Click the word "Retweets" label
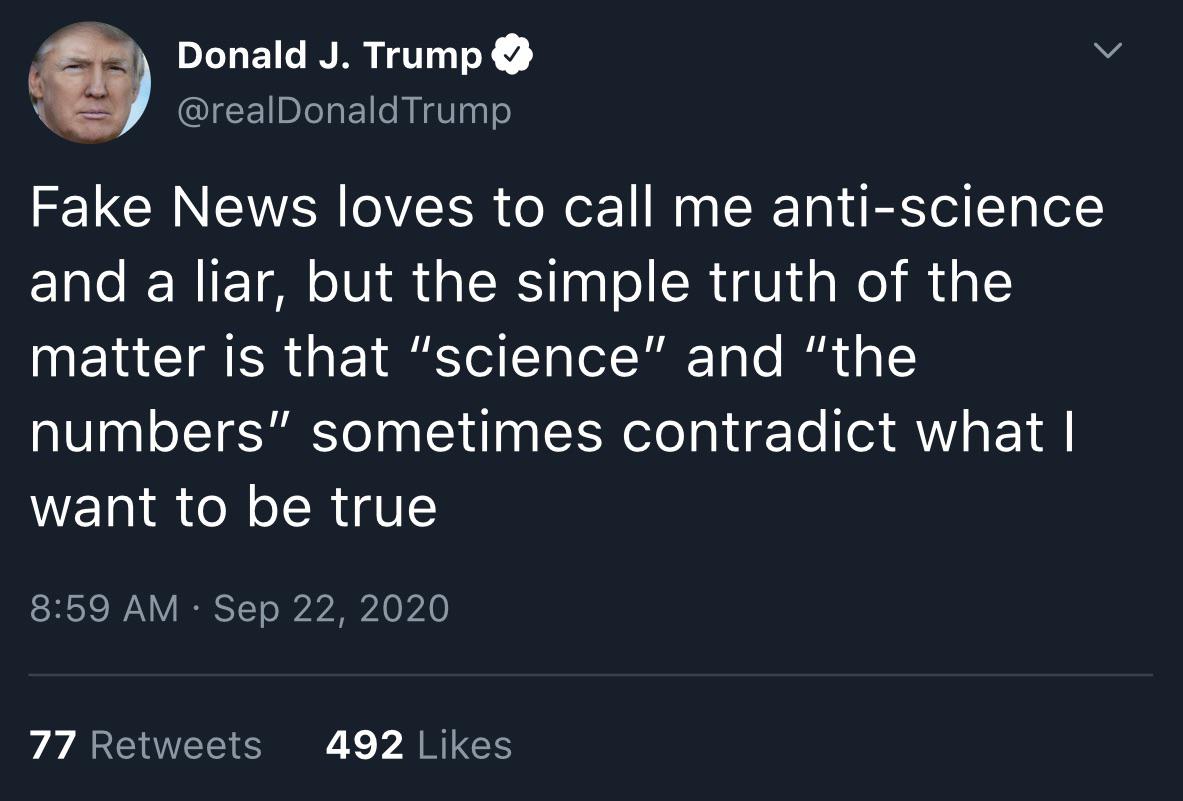 [176, 745]
